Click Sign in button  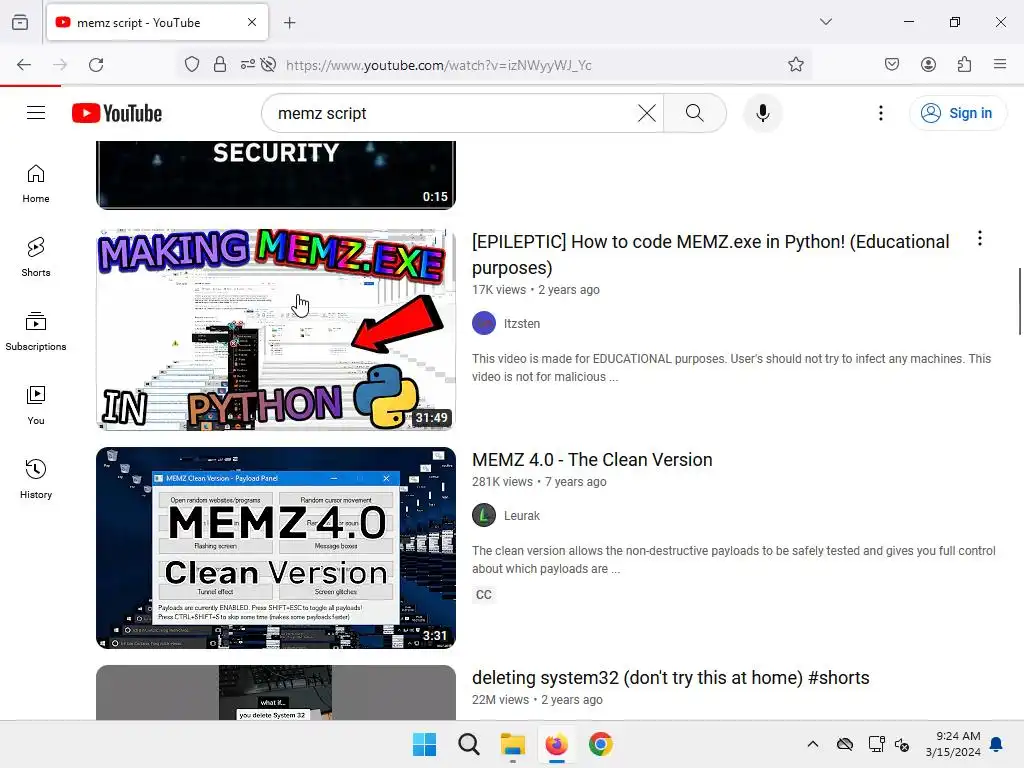957,113
